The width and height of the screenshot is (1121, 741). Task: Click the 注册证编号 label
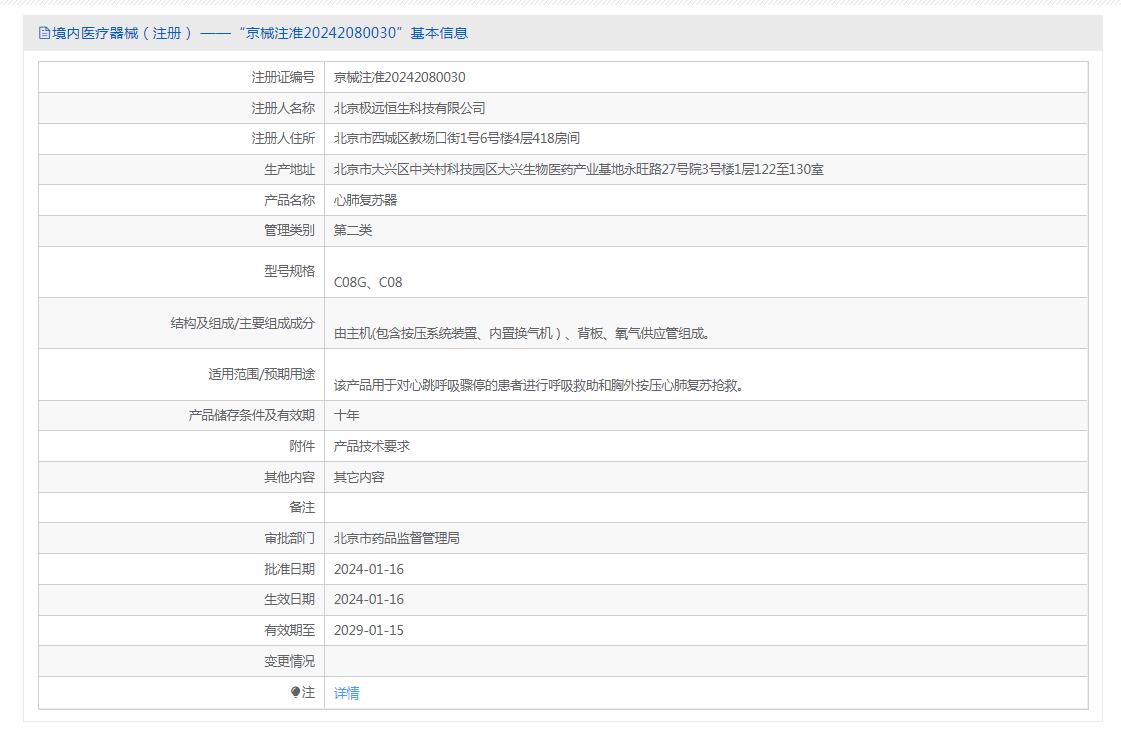pyautogui.click(x=283, y=77)
